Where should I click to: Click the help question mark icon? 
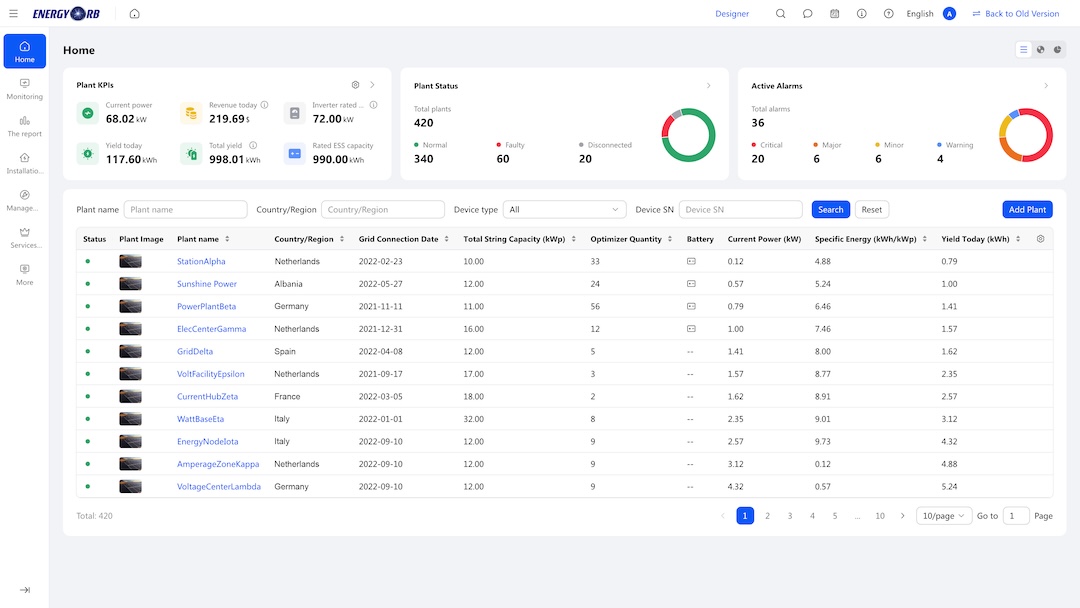(x=889, y=14)
